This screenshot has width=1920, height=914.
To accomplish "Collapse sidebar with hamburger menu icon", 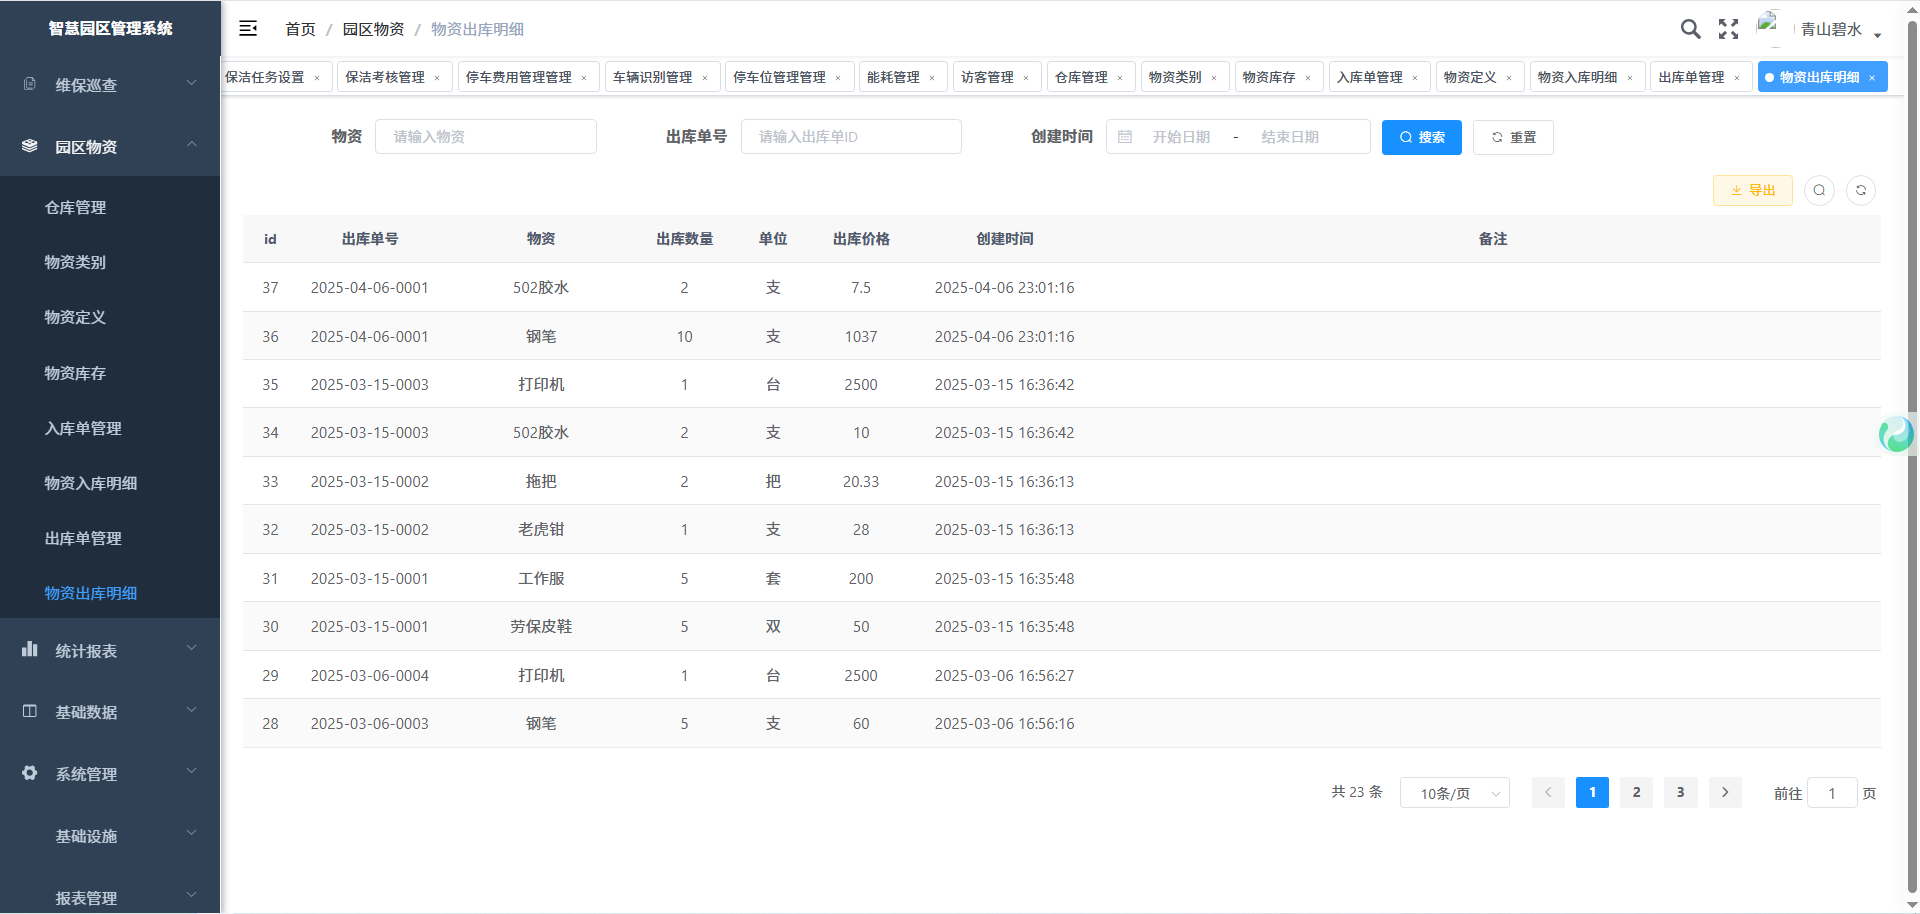I will click(x=248, y=29).
